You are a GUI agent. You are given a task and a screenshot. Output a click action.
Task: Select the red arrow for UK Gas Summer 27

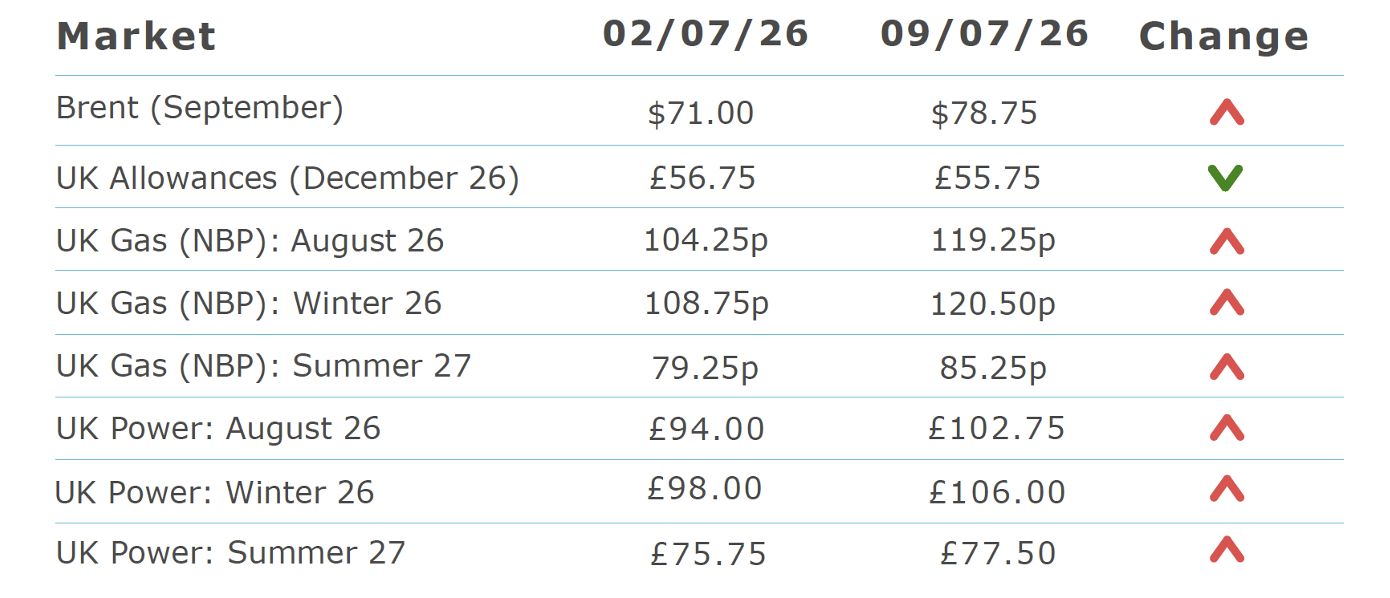[x=1226, y=367]
